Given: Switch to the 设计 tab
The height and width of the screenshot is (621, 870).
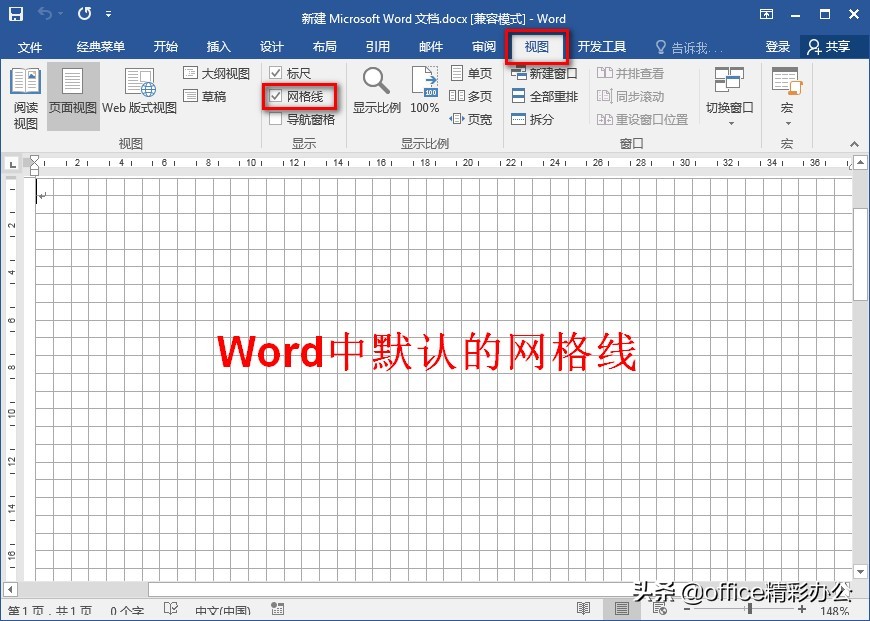Looking at the screenshot, I should point(271,47).
